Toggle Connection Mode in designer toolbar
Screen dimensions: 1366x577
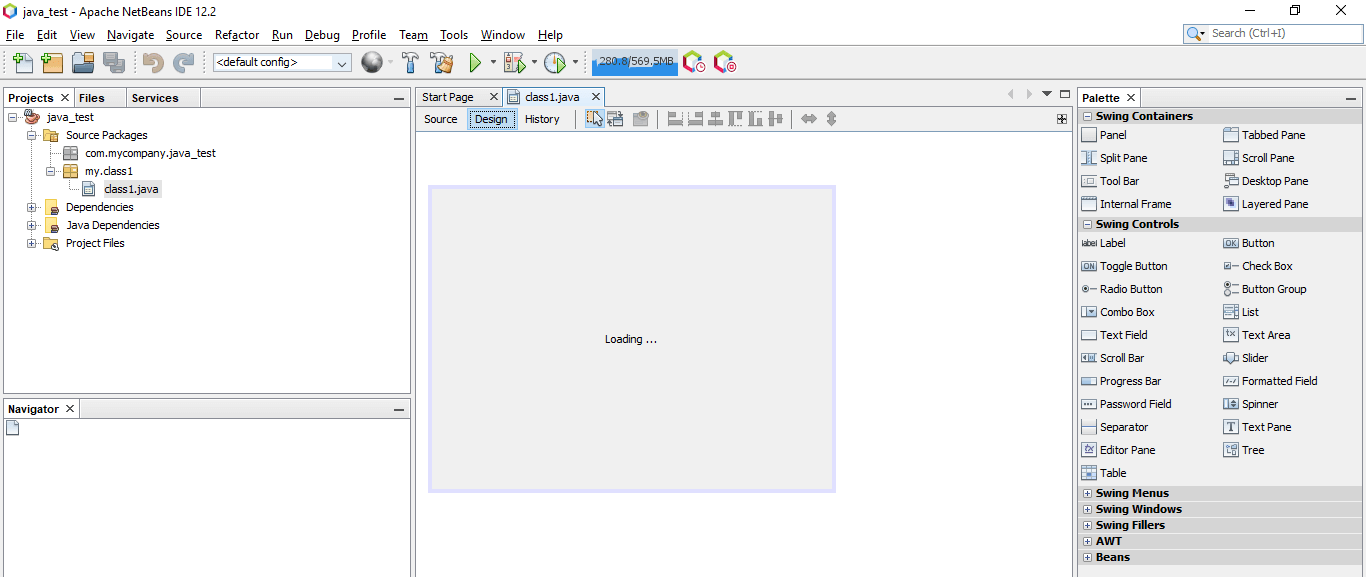click(x=615, y=119)
